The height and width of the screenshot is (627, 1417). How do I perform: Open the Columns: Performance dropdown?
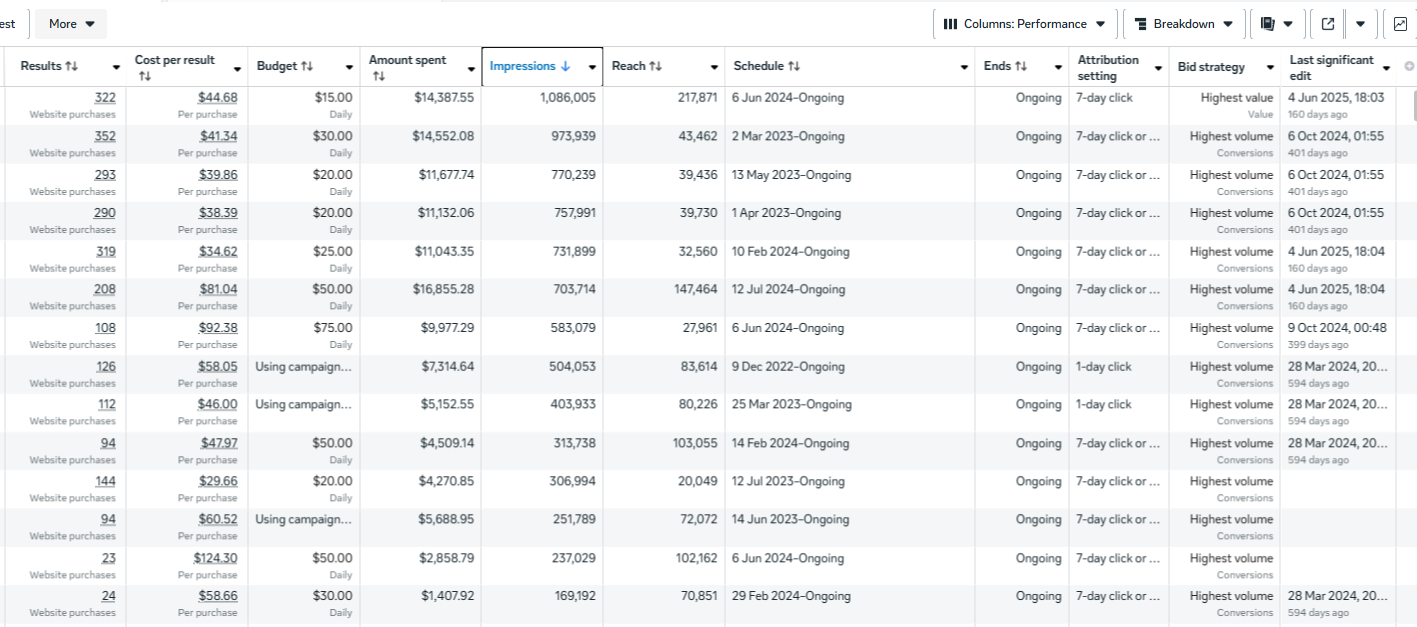tap(1024, 24)
